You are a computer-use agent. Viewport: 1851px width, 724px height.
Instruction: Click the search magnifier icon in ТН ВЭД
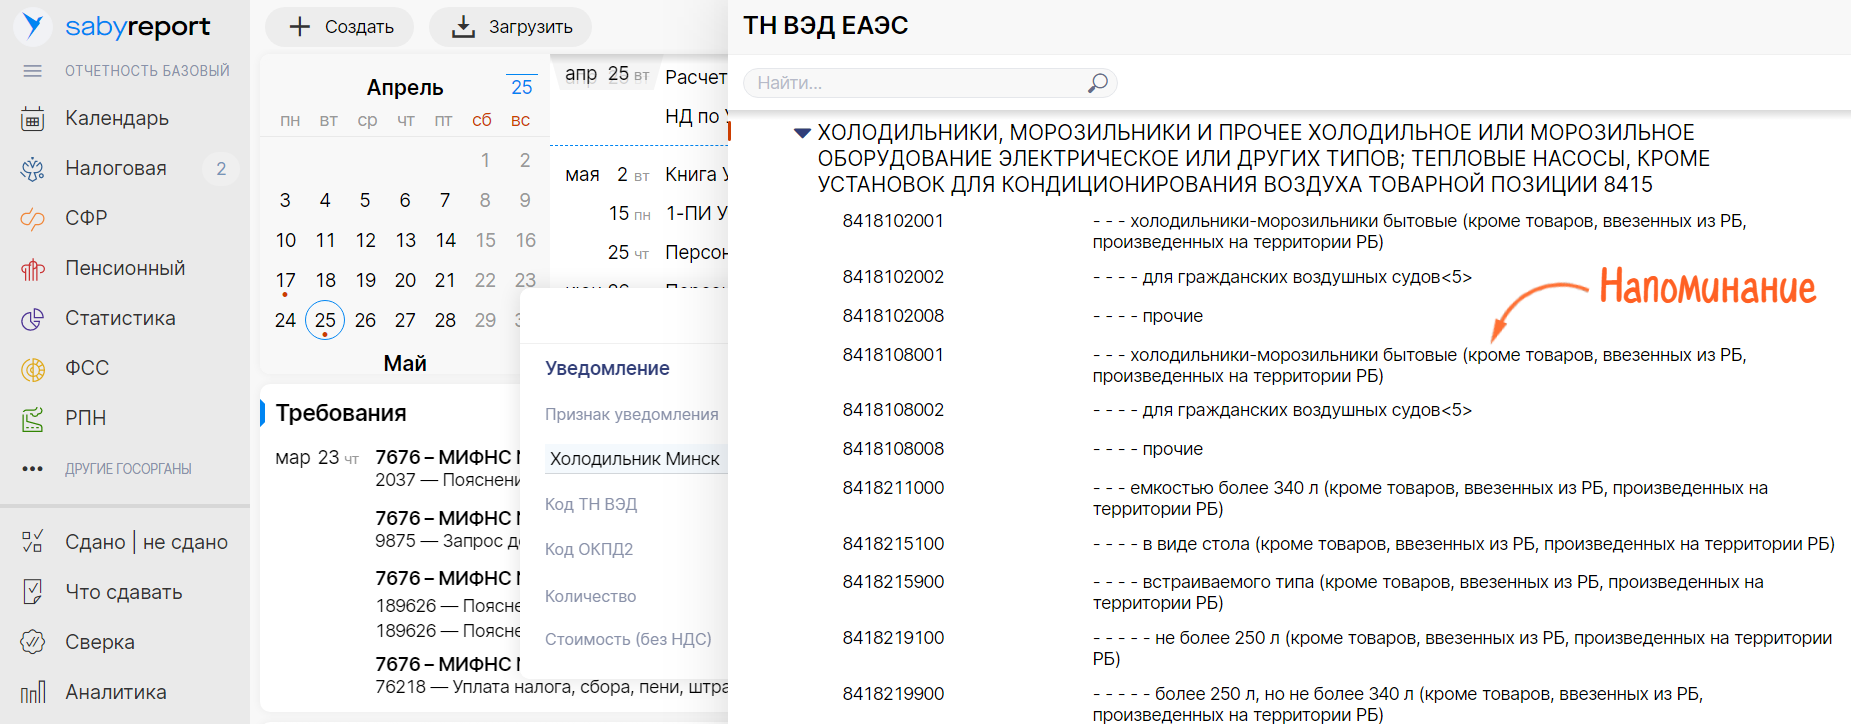coord(1097,83)
